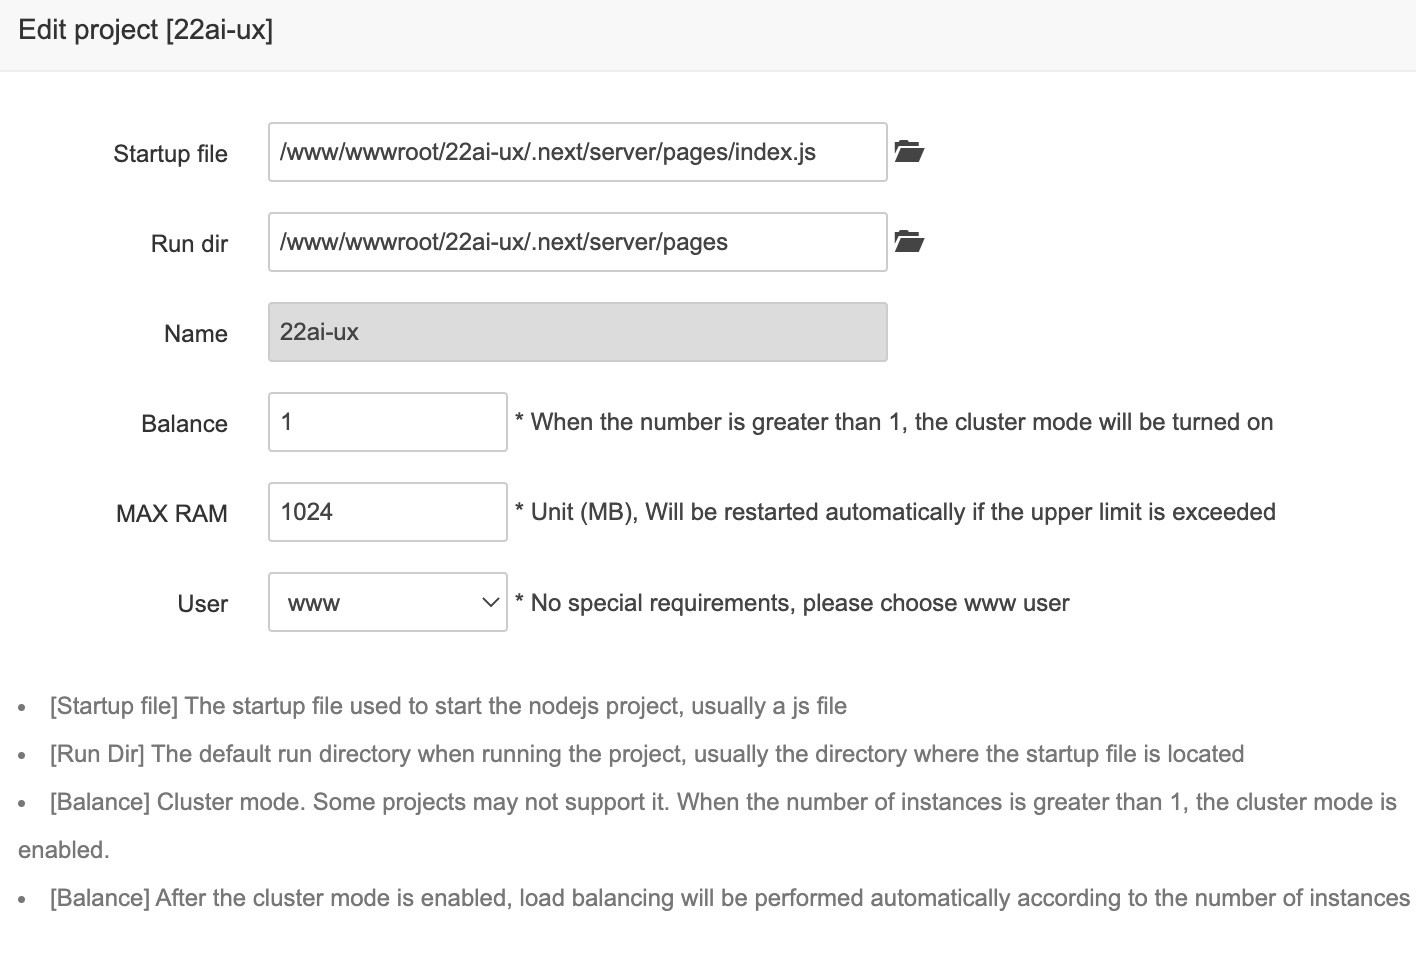Image resolution: width=1416 pixels, height=960 pixels.
Task: Click the Unit (MB) hint beside MAX RAM
Action: 895,512
